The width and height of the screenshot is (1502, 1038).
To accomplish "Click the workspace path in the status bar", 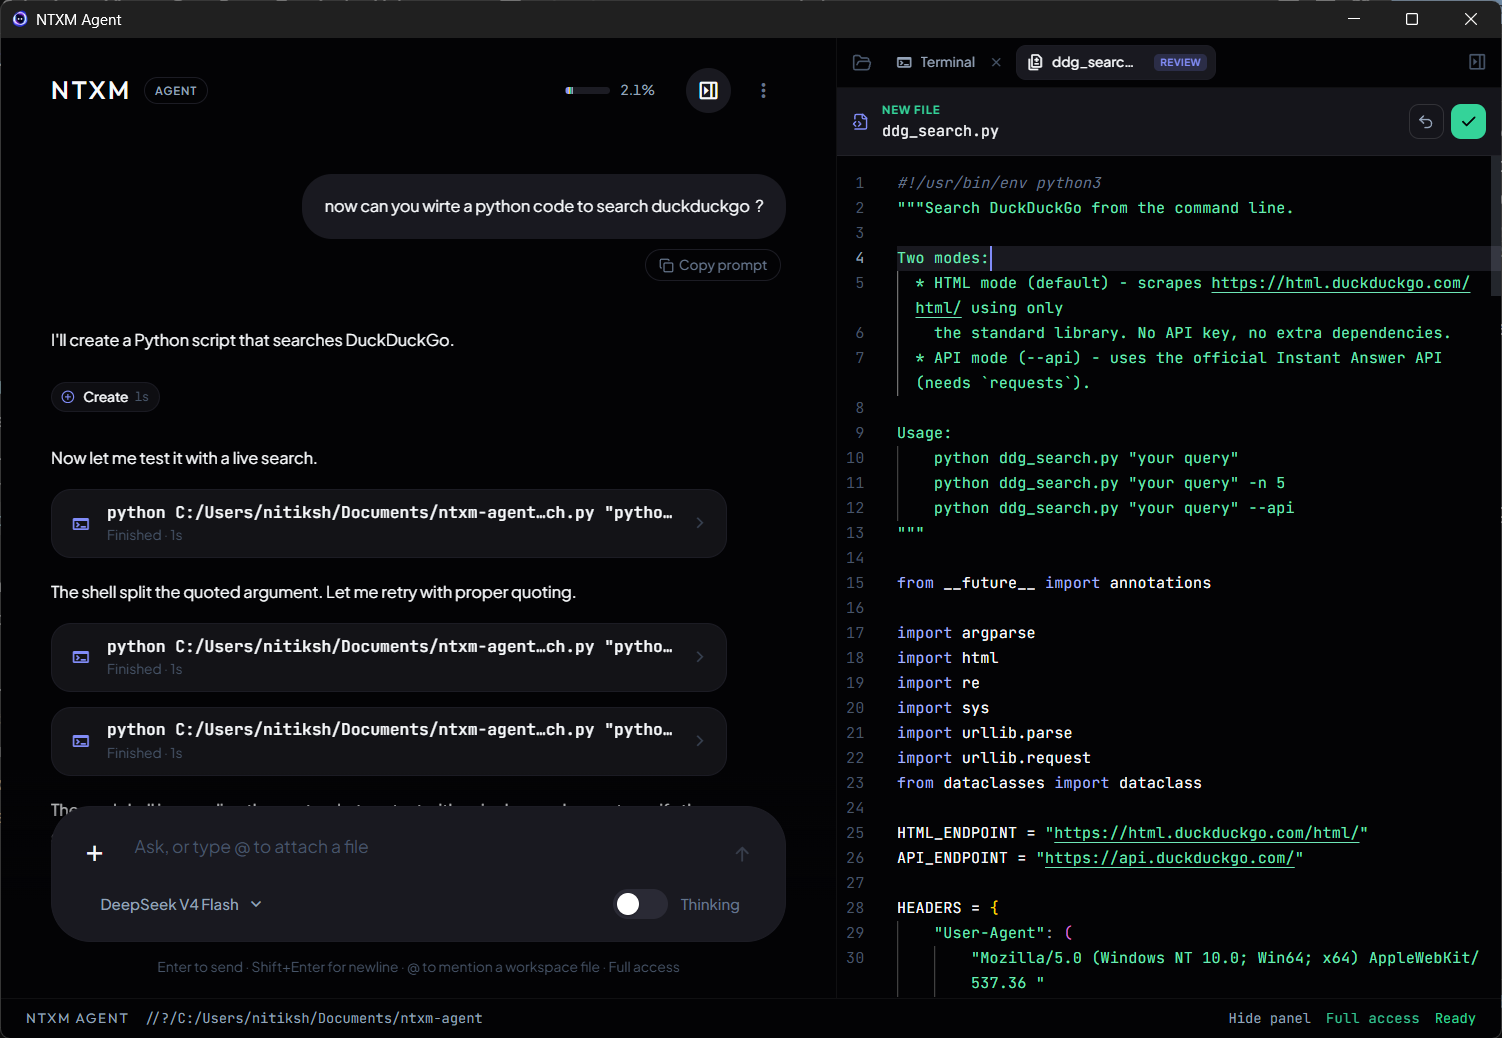I will tap(314, 1018).
